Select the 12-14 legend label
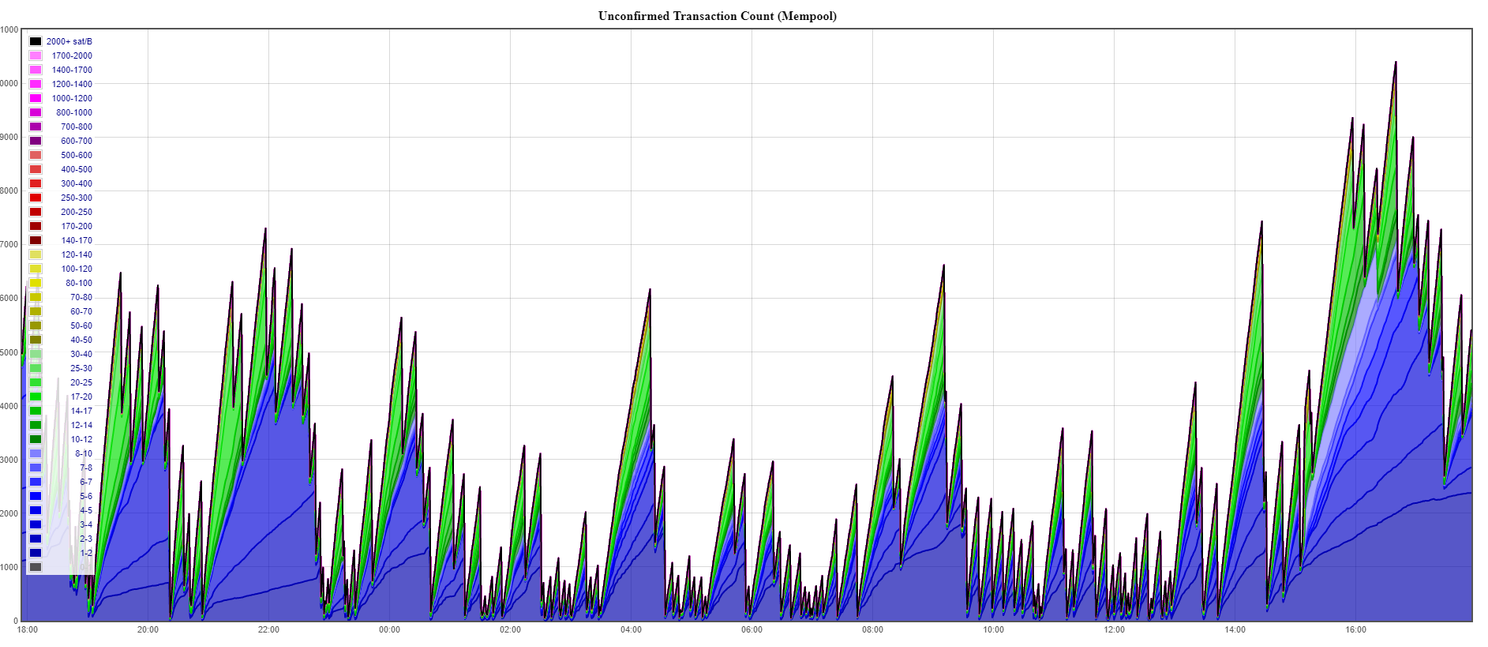Screen dimensions: 1488x647 click(81, 425)
